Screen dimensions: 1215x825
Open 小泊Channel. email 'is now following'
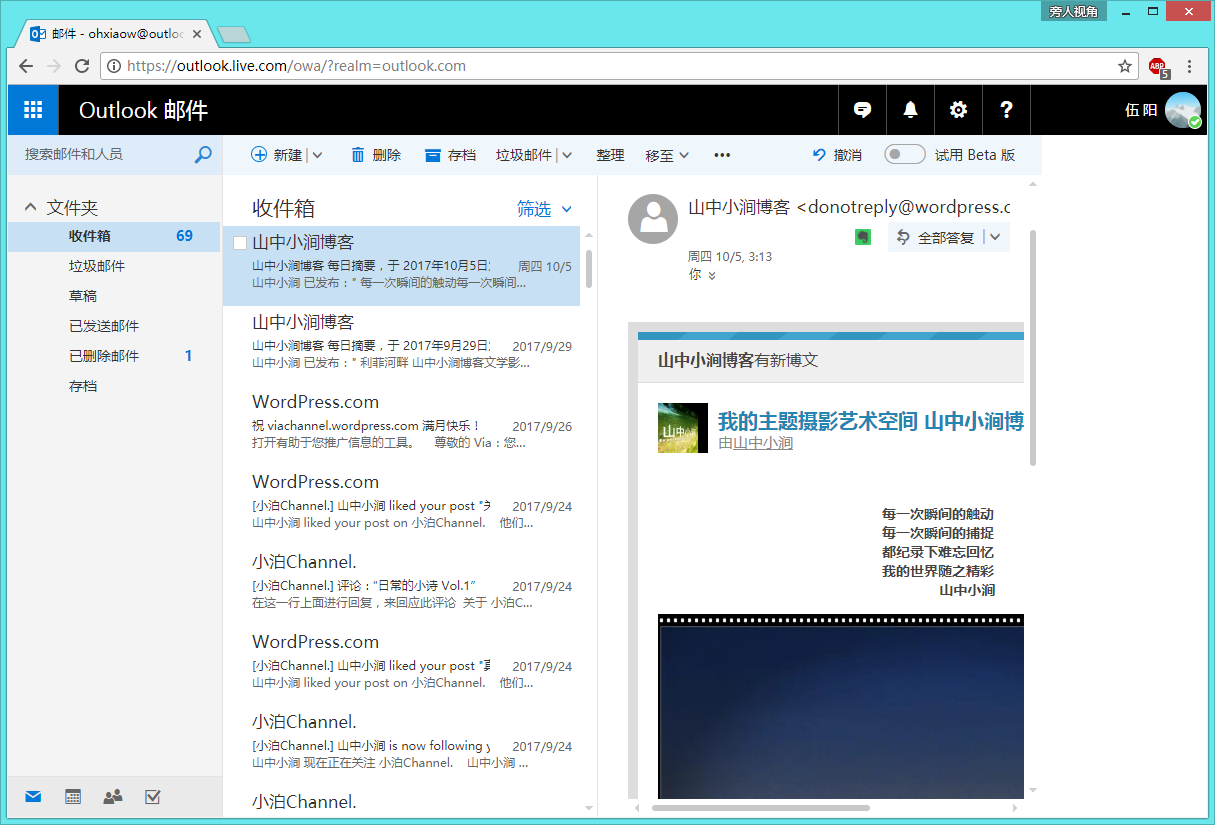401,746
